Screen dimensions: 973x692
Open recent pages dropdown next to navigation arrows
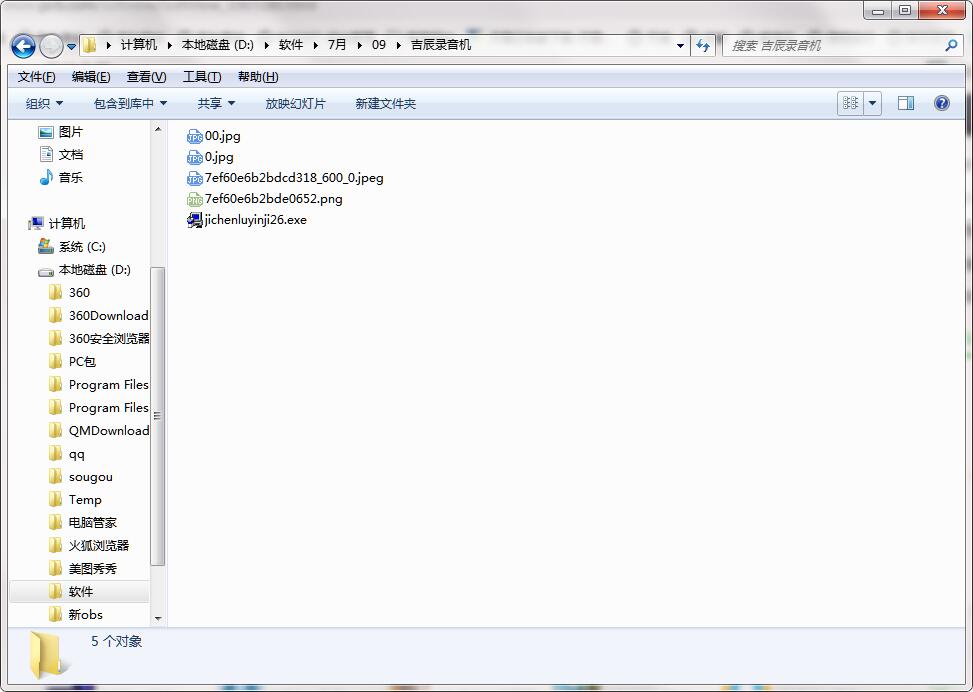click(x=71, y=47)
